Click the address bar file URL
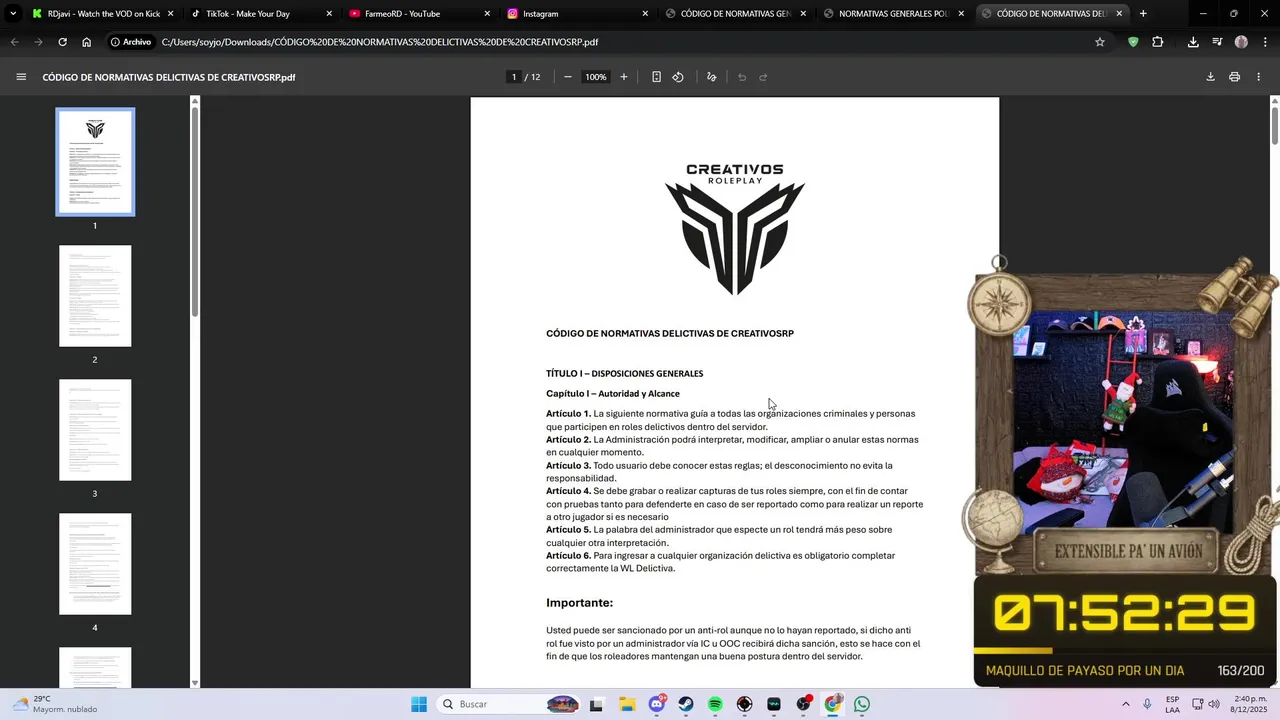This screenshot has width=1280, height=720. [380, 42]
